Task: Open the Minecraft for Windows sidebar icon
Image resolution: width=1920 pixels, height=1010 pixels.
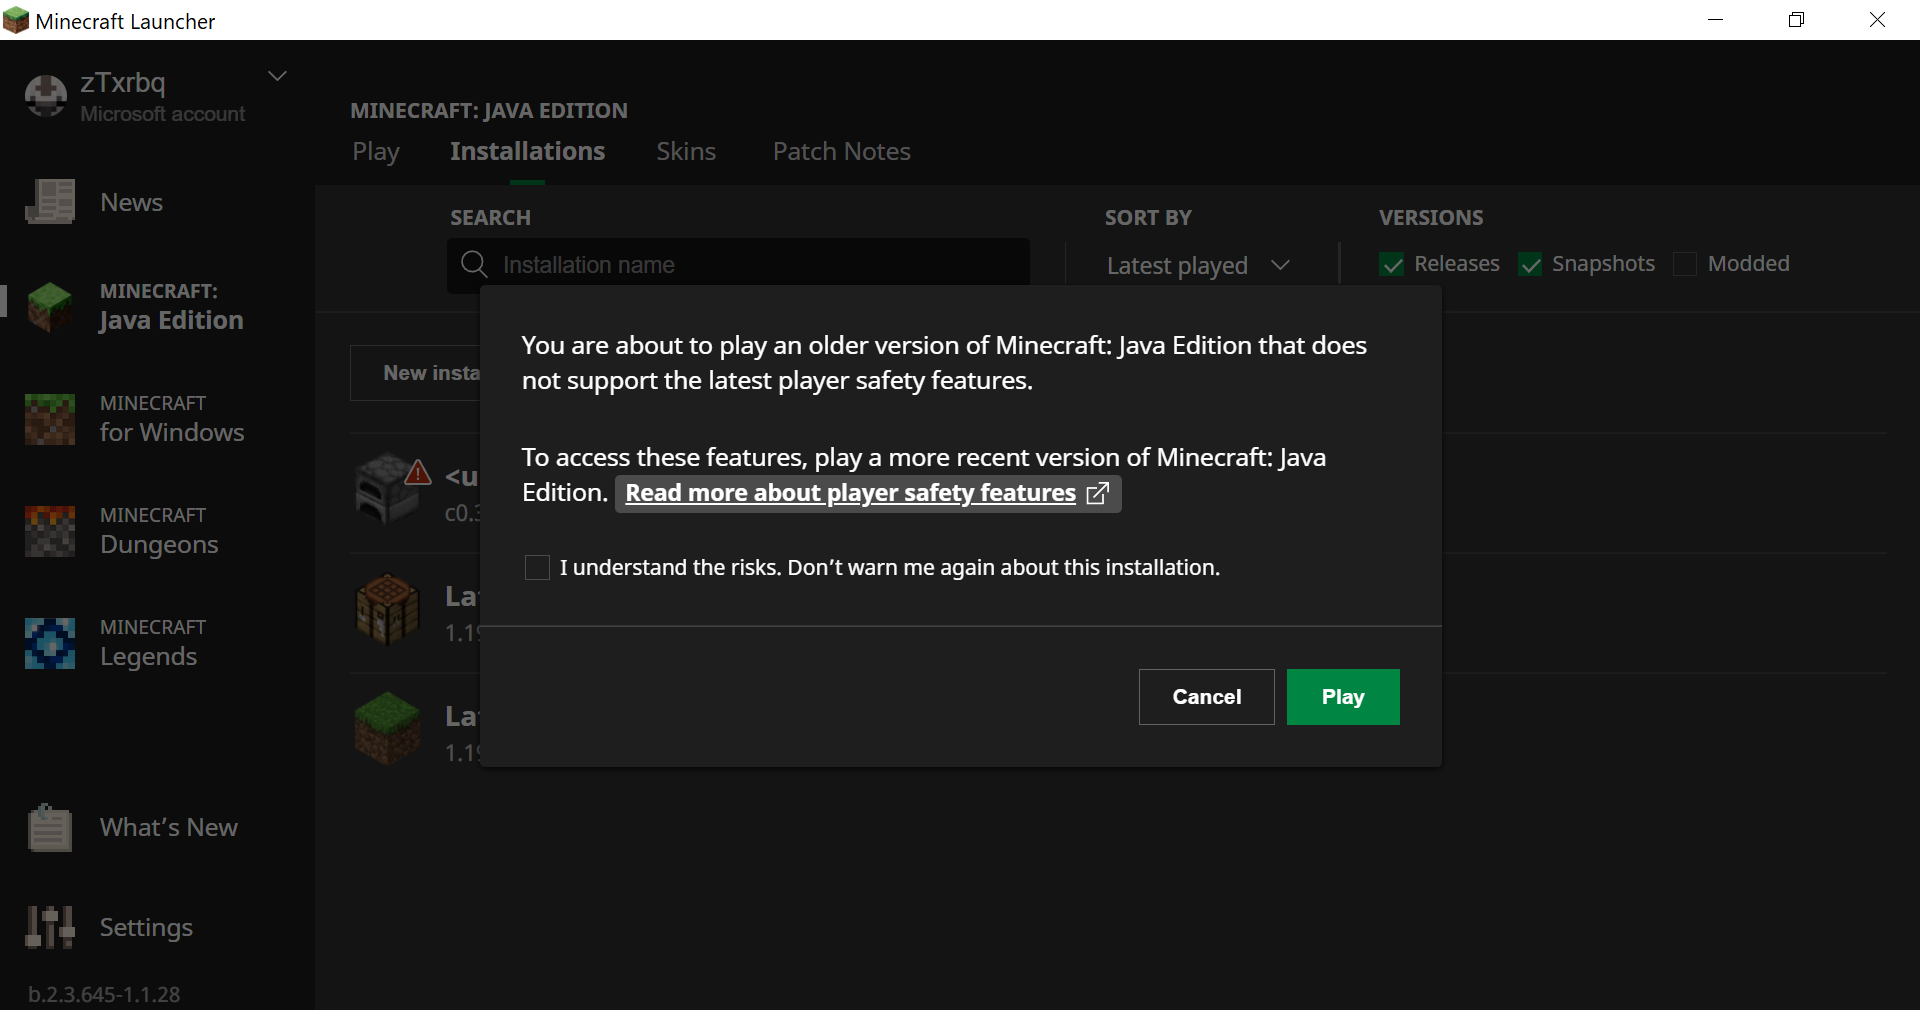Action: tap(50, 419)
